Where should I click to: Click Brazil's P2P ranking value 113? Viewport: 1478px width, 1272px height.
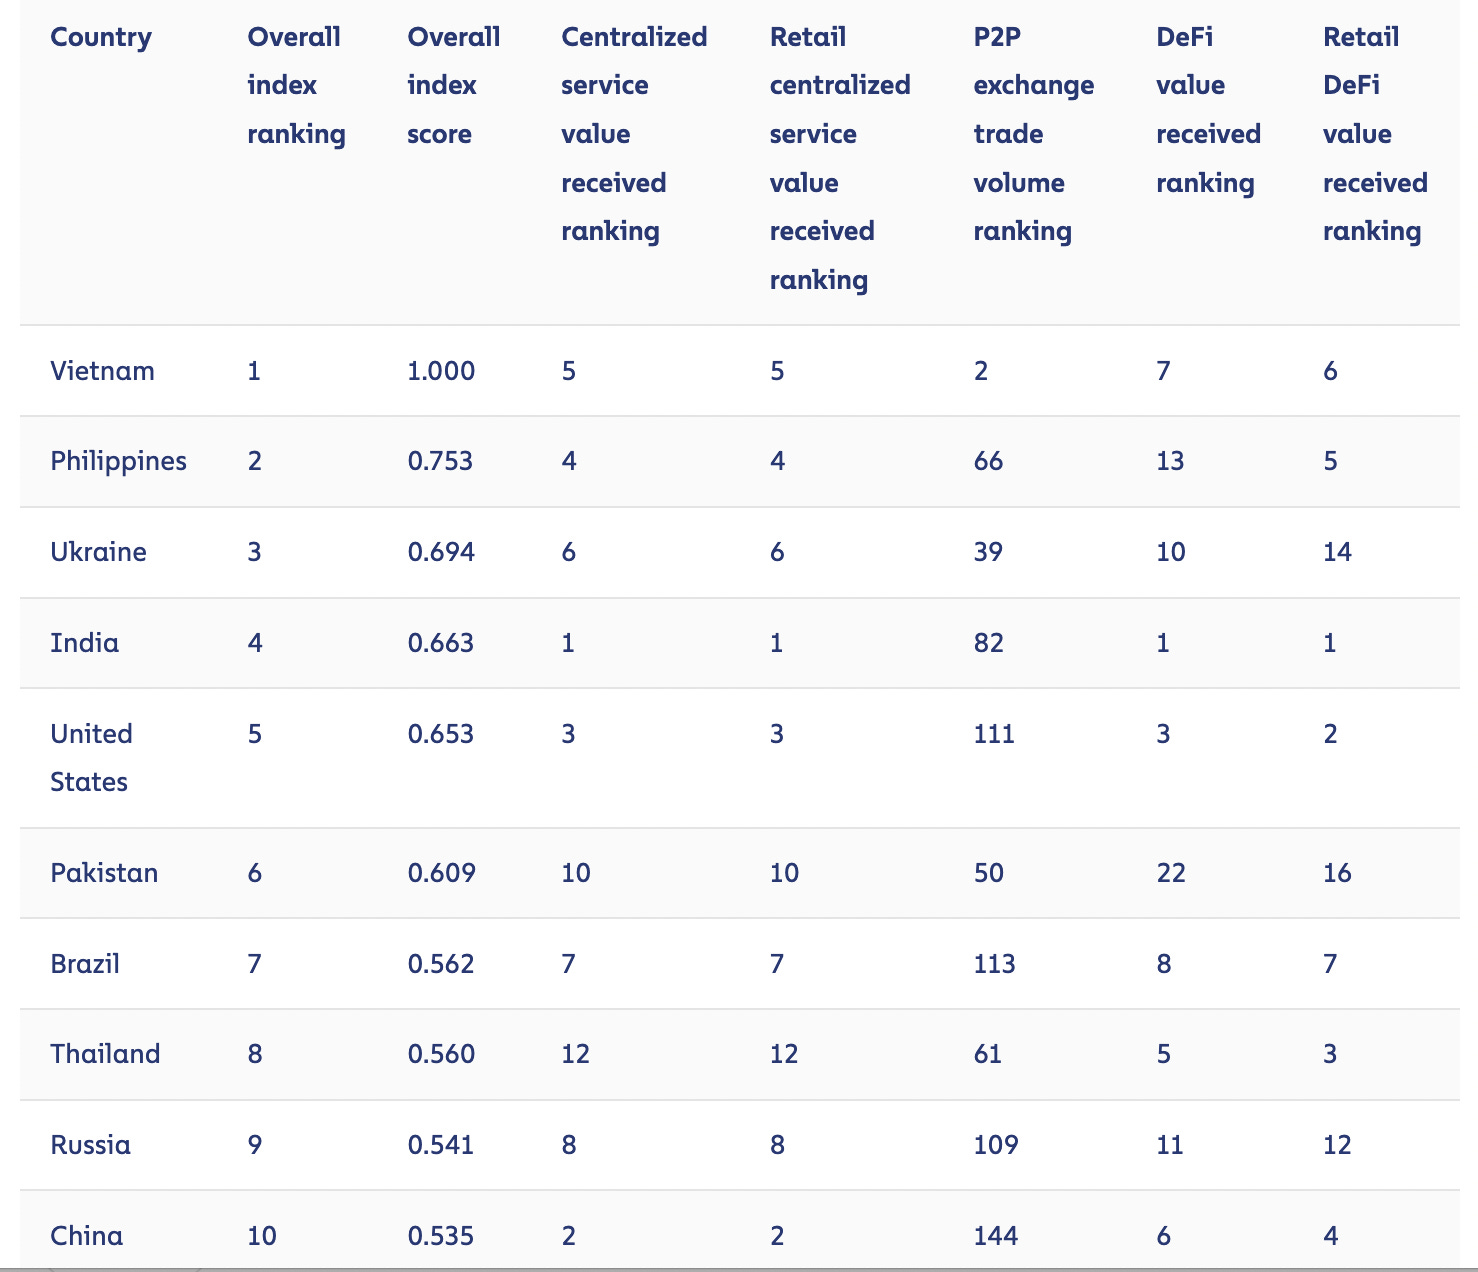[x=994, y=964]
